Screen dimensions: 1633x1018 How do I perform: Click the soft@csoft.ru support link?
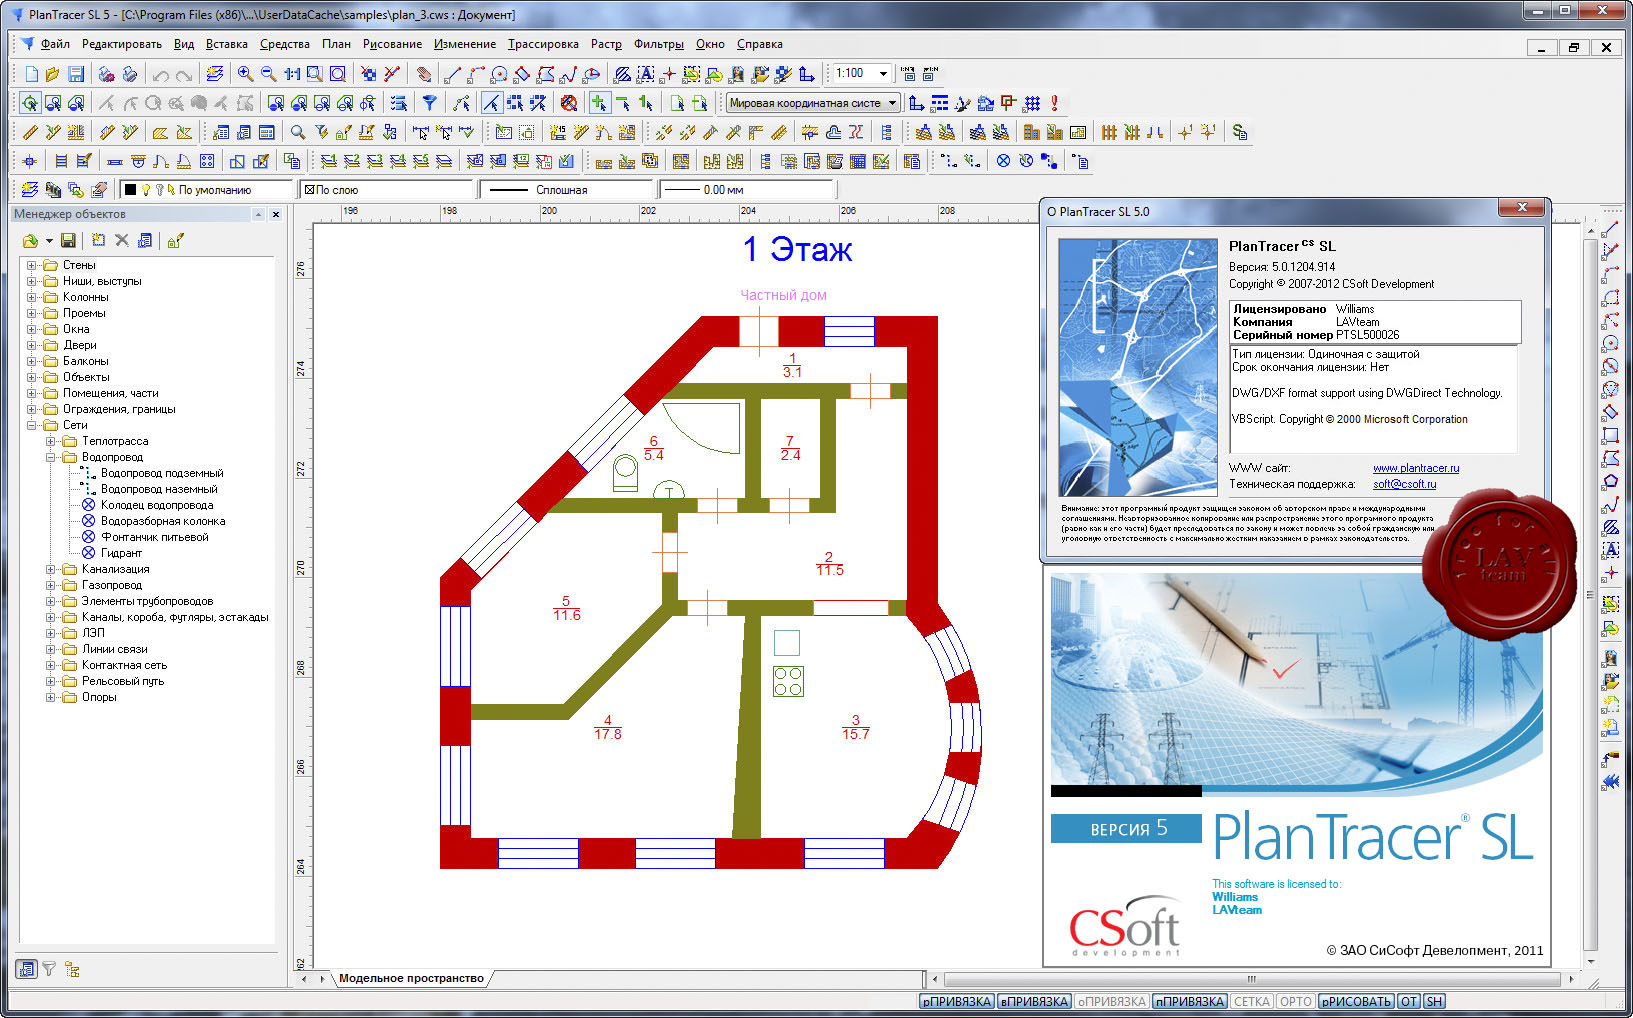pos(1404,484)
